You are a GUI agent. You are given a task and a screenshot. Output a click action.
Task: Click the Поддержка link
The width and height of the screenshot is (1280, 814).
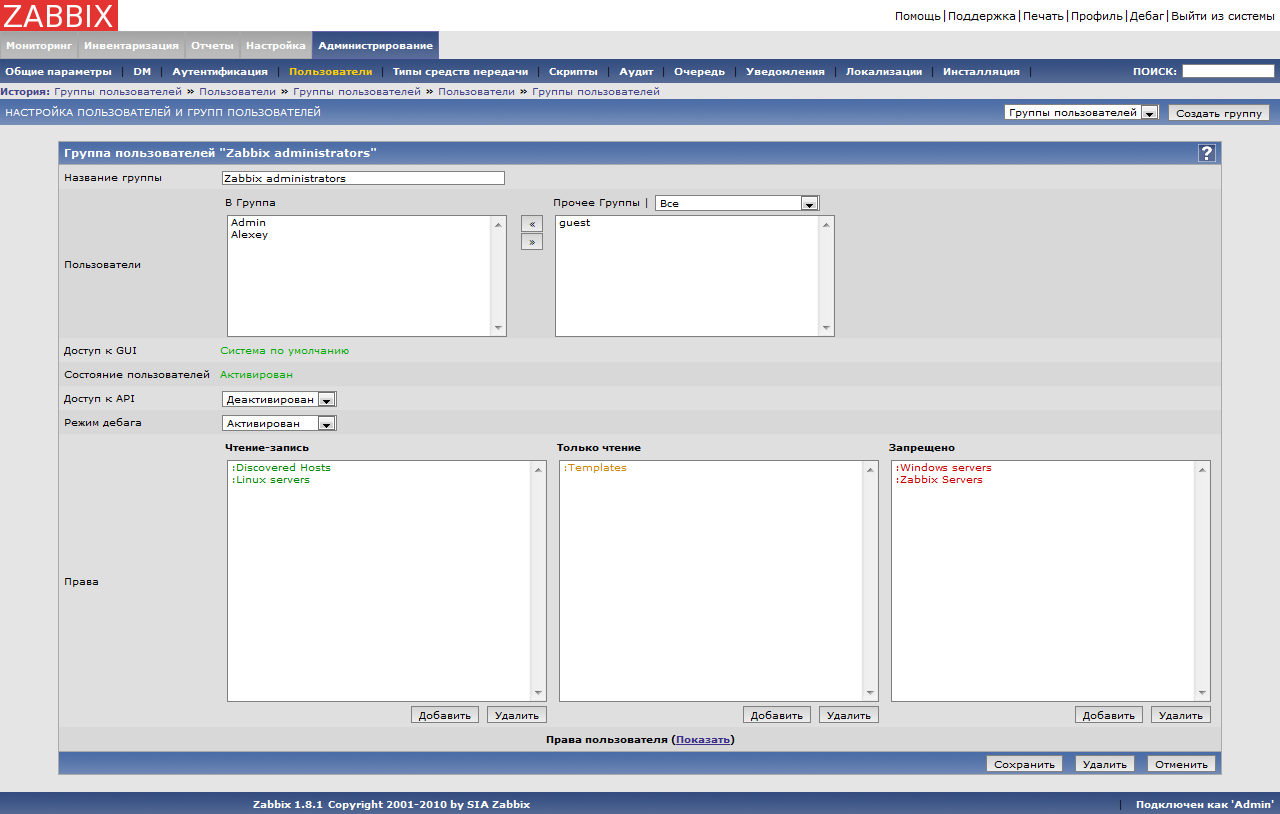click(982, 16)
